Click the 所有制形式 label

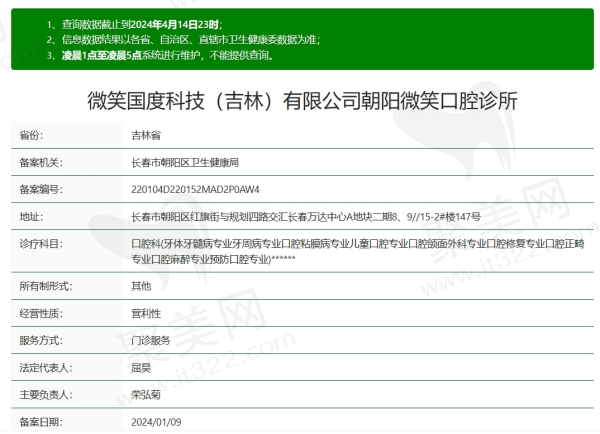pyautogui.click(x=46, y=286)
